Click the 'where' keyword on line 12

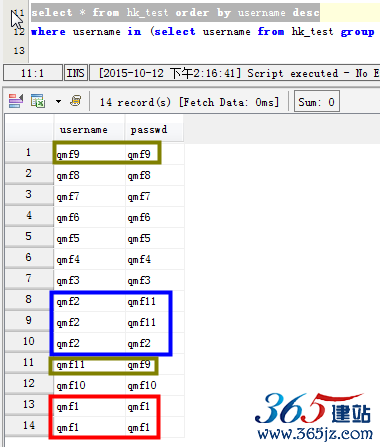pyautogui.click(x=48, y=32)
